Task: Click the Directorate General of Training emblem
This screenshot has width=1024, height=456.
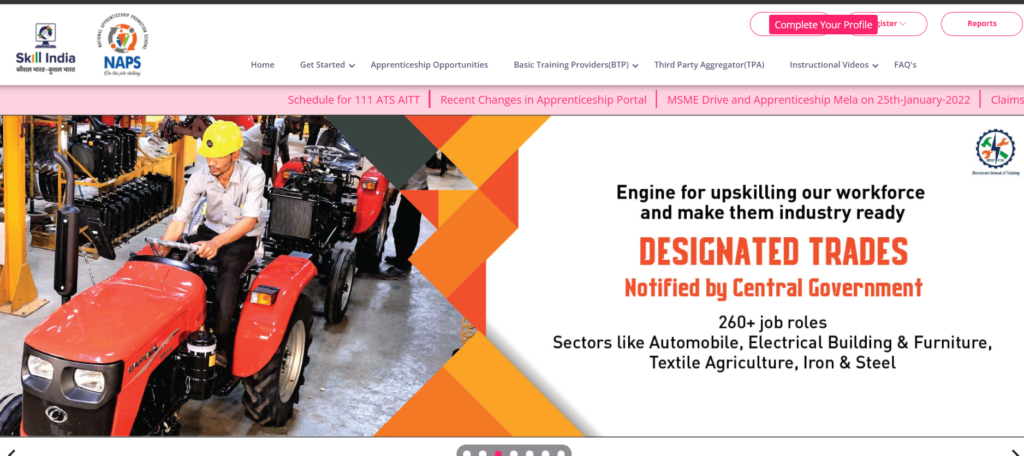Action: pos(995,152)
